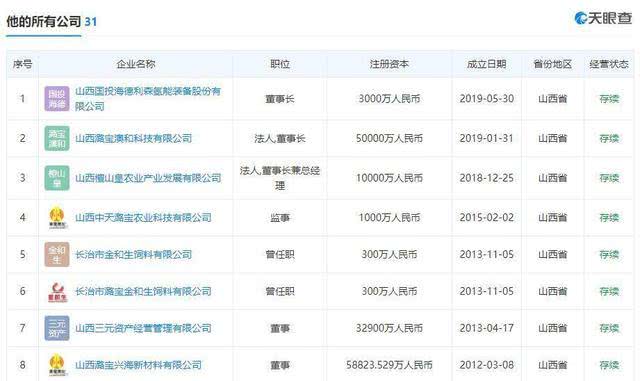Click the 成立日期 column header
This screenshot has width=640, height=381.
487,64
